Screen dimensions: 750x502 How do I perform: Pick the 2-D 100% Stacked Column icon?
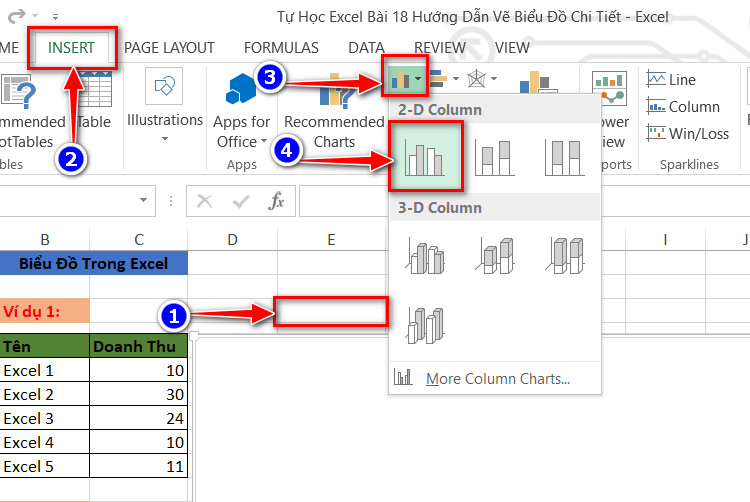coord(565,158)
